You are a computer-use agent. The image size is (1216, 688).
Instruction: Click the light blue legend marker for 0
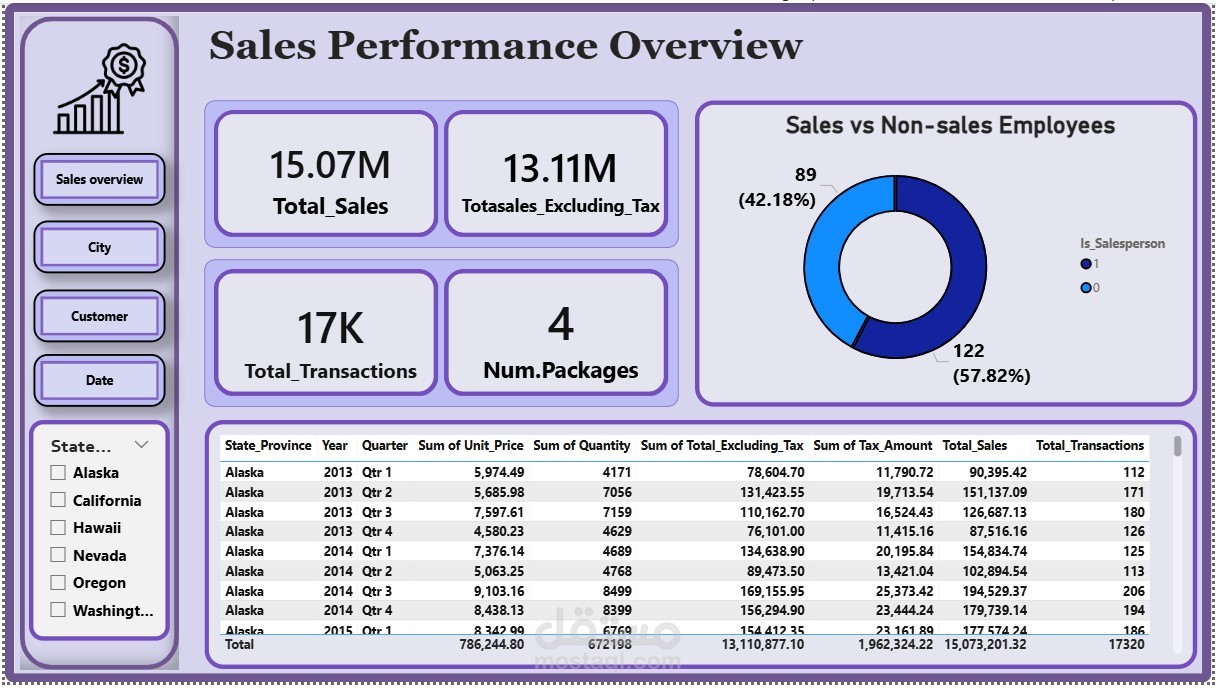[x=1085, y=288]
